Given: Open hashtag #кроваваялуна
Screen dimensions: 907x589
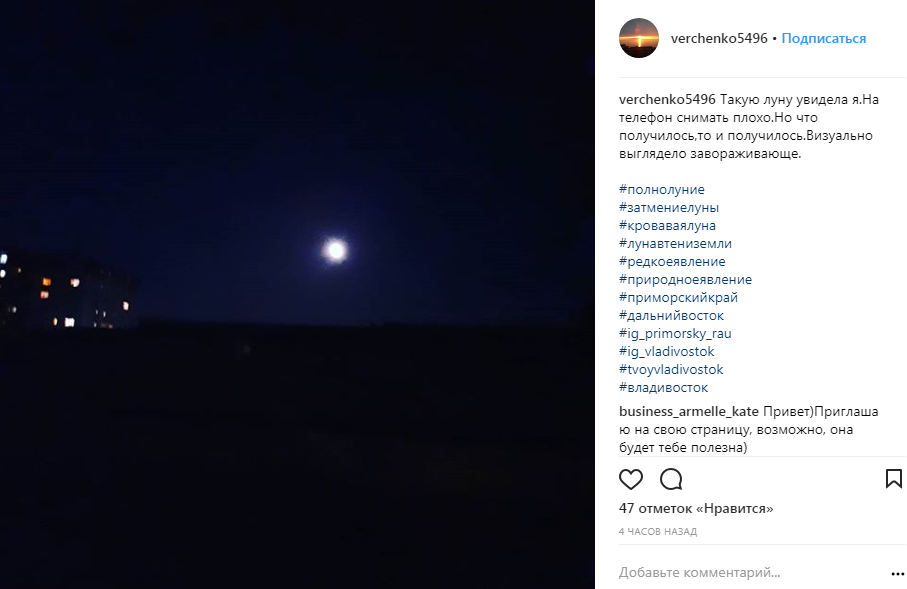Looking at the screenshot, I should tap(668, 225).
